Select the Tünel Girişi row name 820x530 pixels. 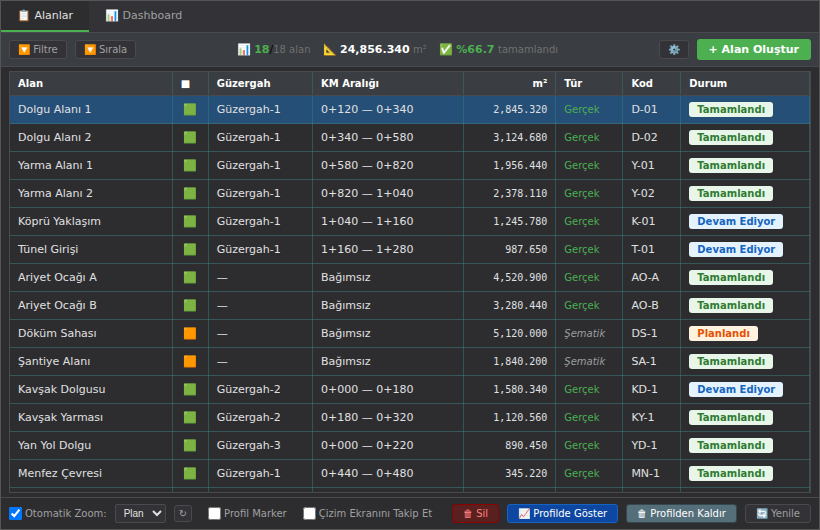point(48,250)
